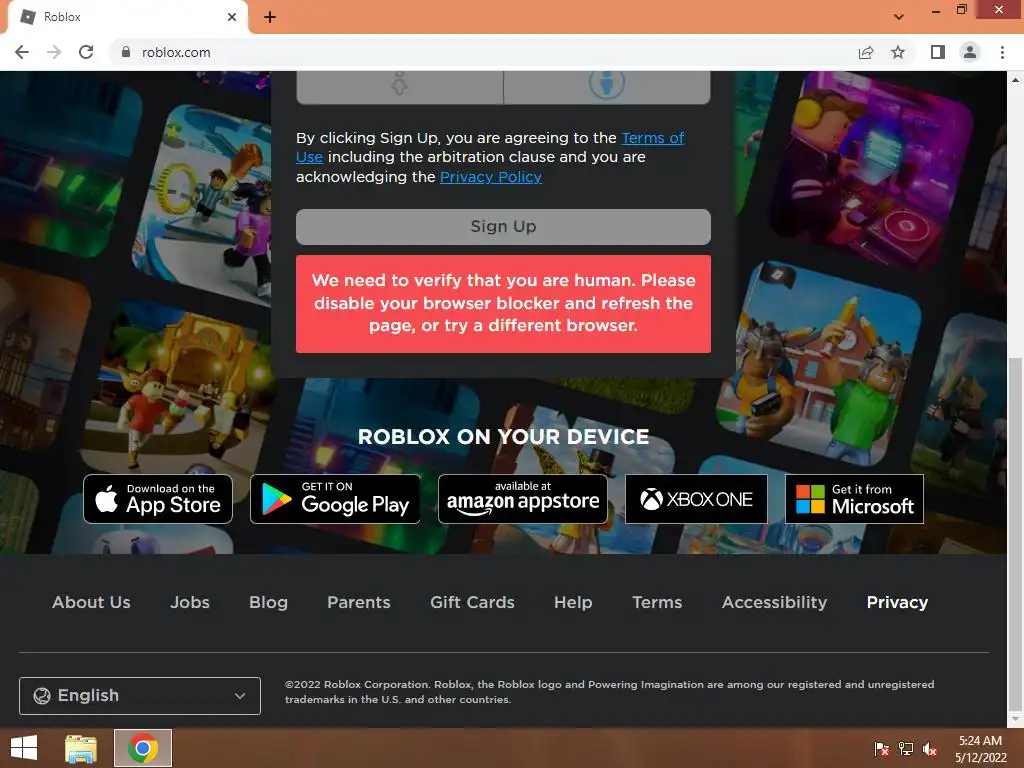The height and width of the screenshot is (768, 1024).
Task: Open the Windows Start button
Action: [24, 748]
